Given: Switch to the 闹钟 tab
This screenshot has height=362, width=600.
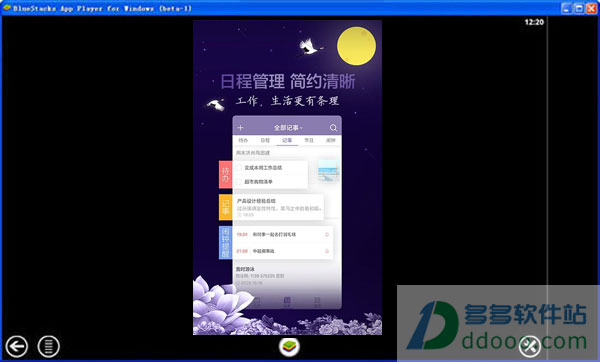Looking at the screenshot, I should click(x=331, y=140).
